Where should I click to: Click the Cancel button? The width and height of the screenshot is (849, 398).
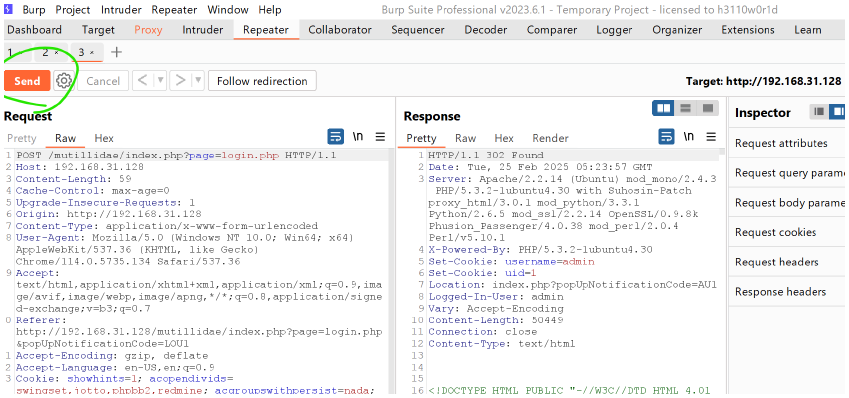(103, 81)
